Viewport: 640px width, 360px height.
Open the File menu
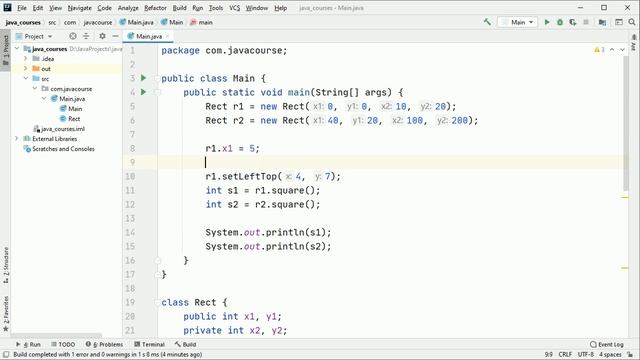tap(22, 8)
